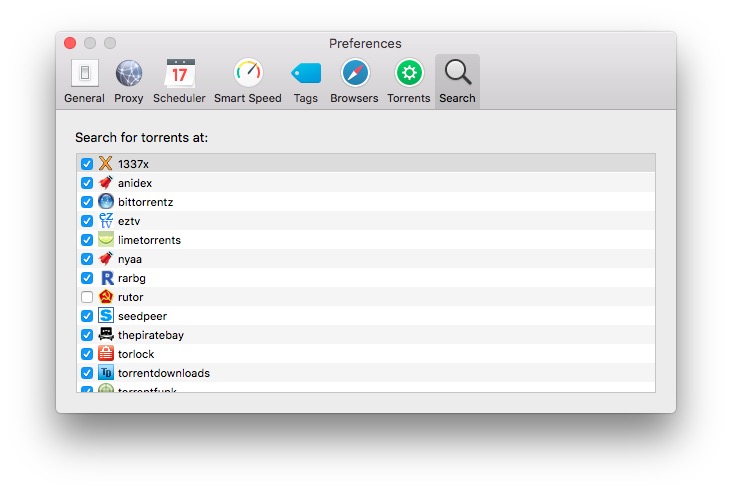The image size is (732, 493).
Task: Open the General preferences pane
Action: (84, 81)
